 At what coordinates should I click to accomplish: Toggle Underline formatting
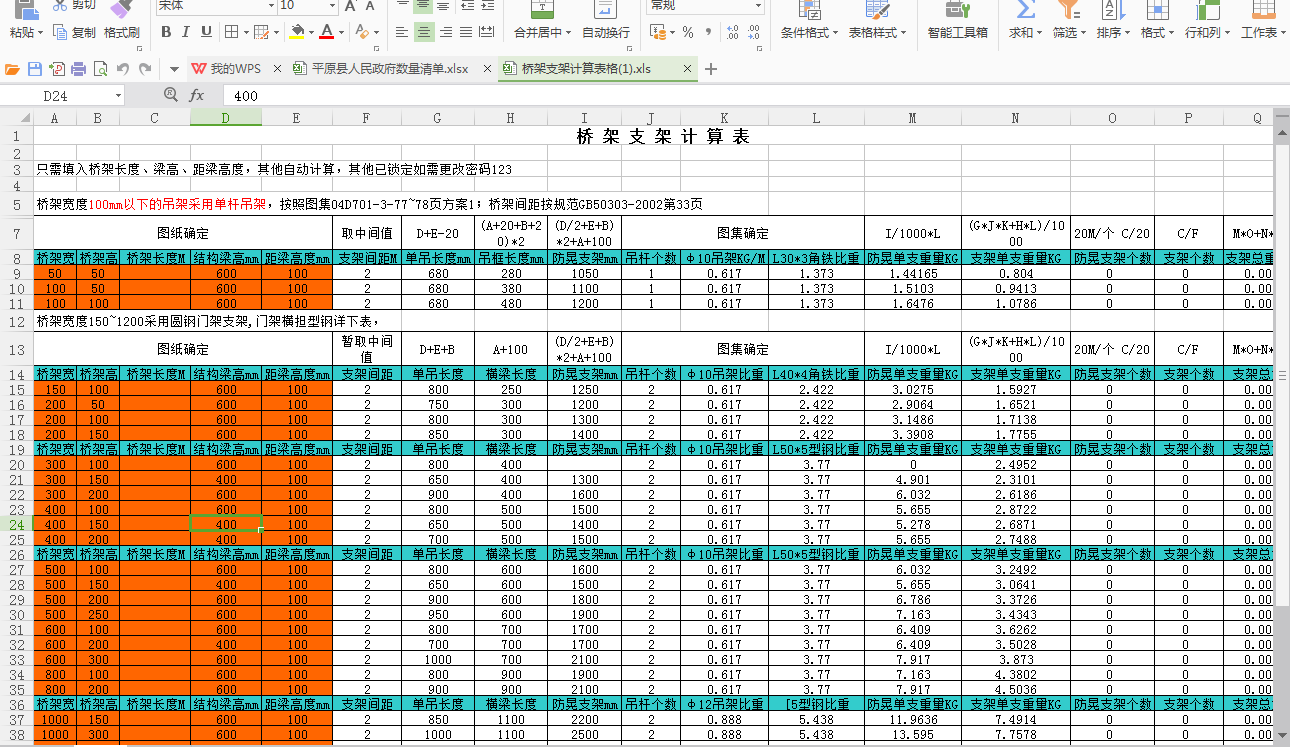[x=205, y=32]
